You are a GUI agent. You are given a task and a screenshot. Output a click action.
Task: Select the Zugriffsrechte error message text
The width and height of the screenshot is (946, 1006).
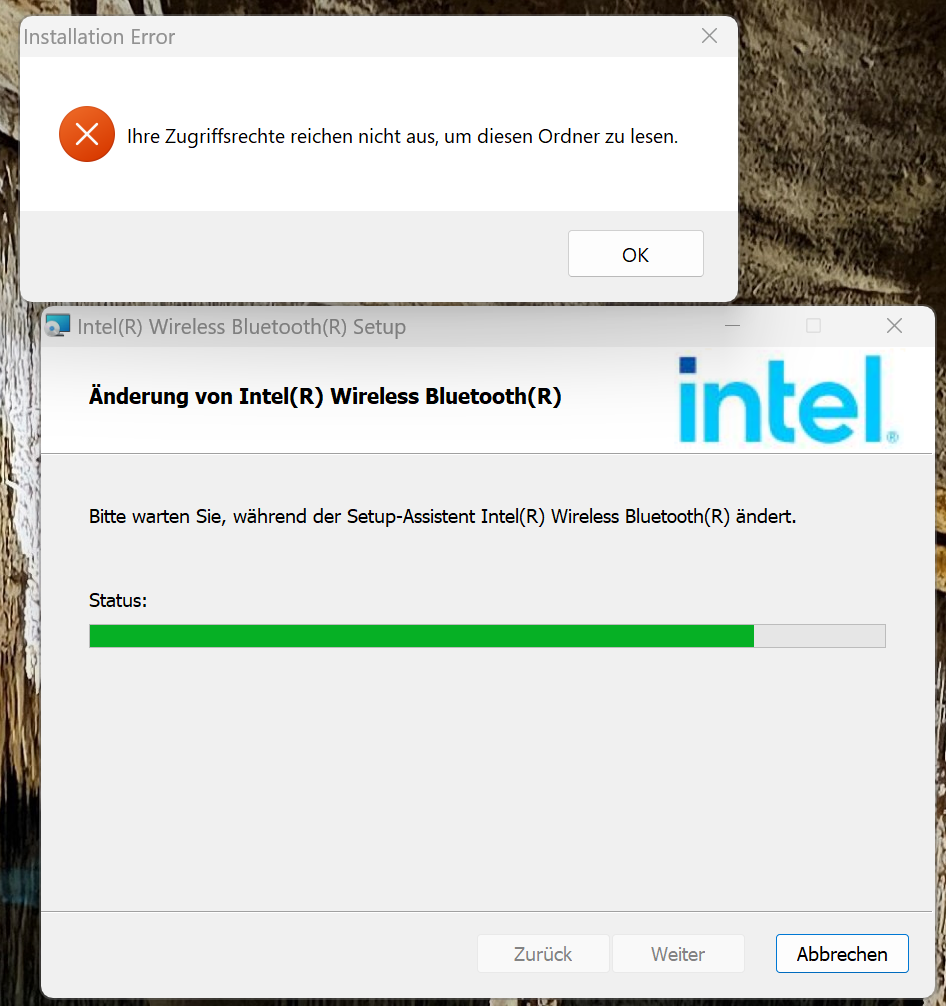click(402, 137)
